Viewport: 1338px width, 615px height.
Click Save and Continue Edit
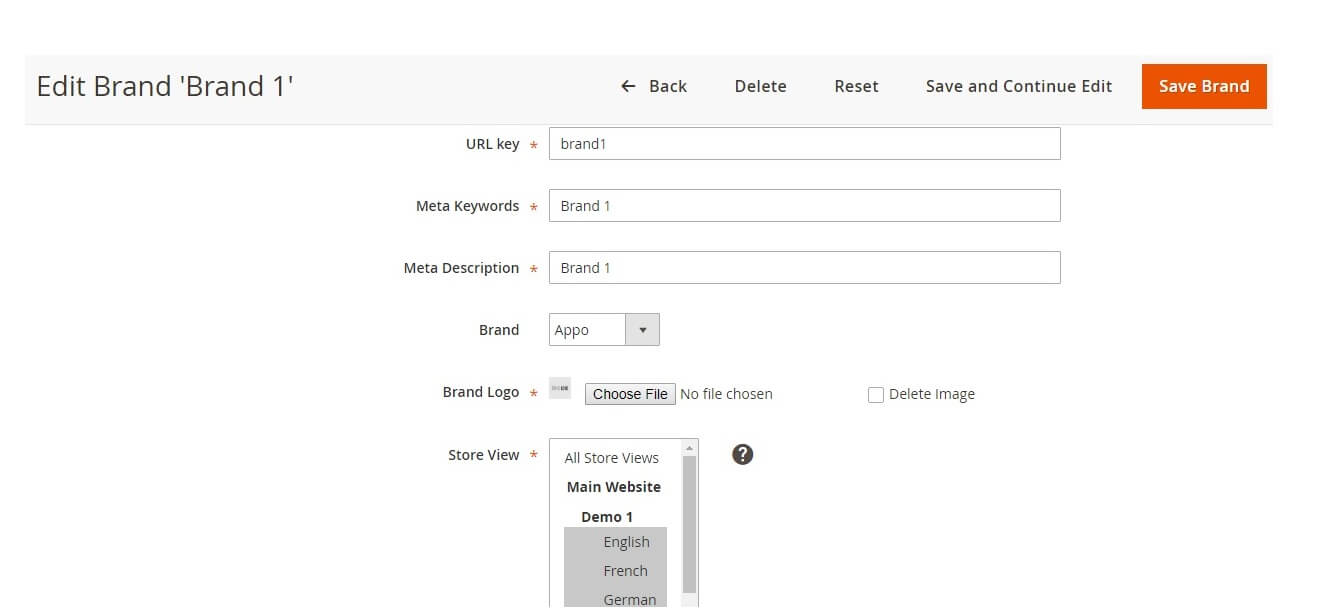coord(1018,86)
